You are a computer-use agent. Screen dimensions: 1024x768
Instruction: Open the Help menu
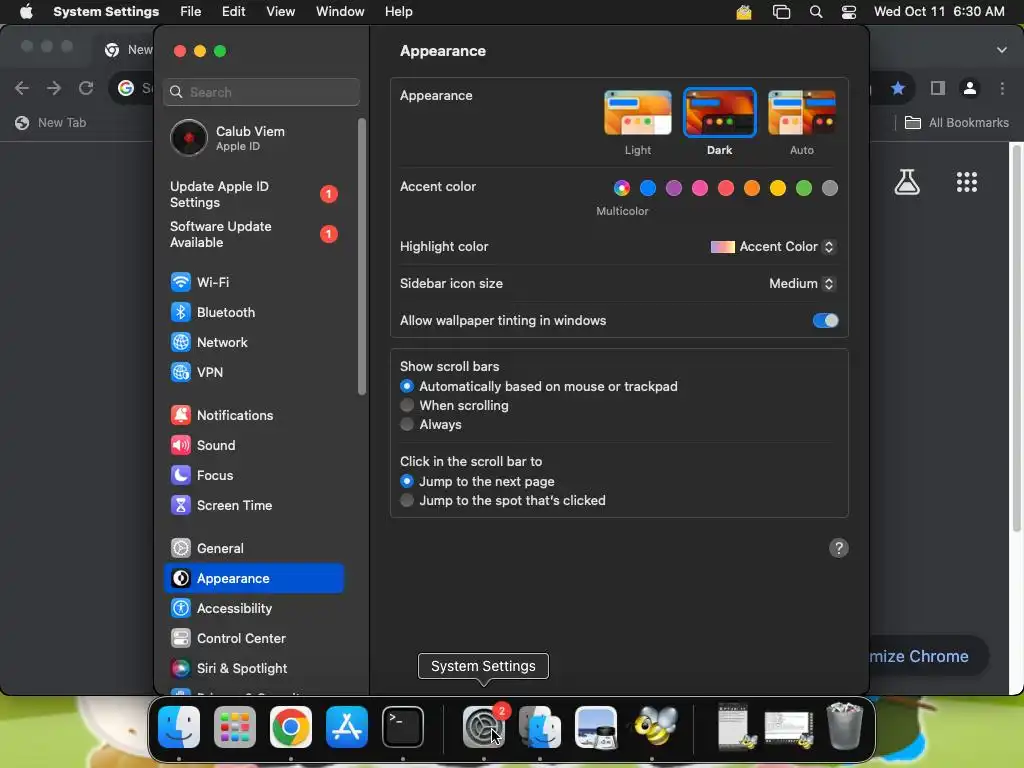coord(398,12)
